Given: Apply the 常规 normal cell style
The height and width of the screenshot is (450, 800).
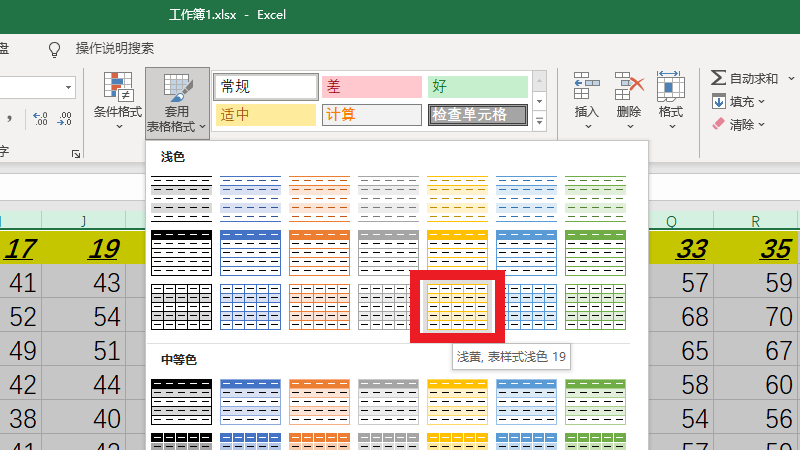Looking at the screenshot, I should 266,87.
